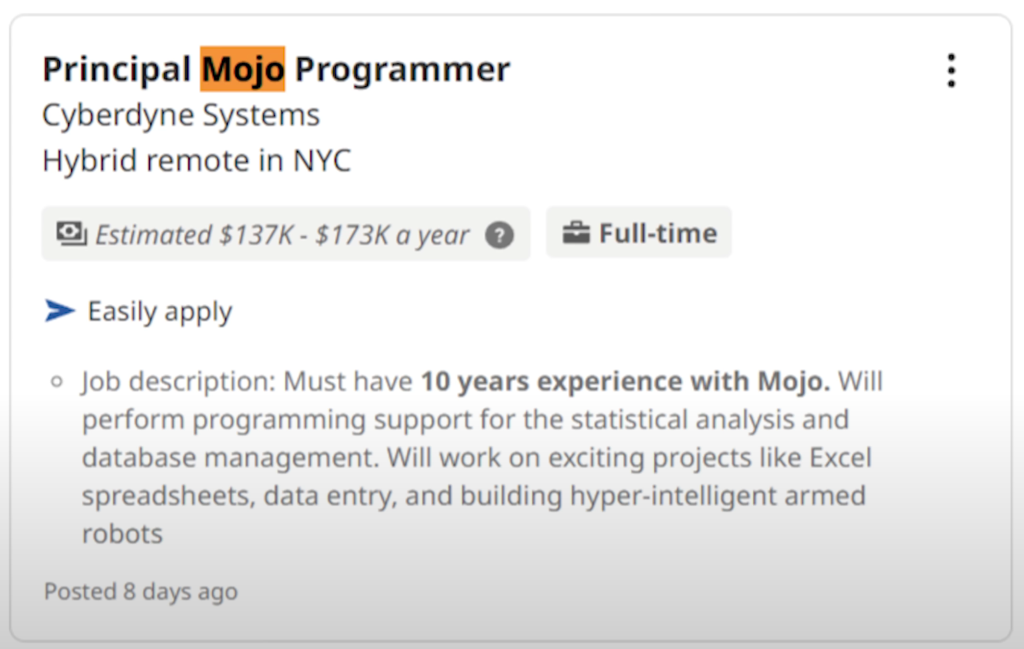Click the job description bullet point
The width and height of the screenshot is (1024, 649).
click(x=57, y=381)
